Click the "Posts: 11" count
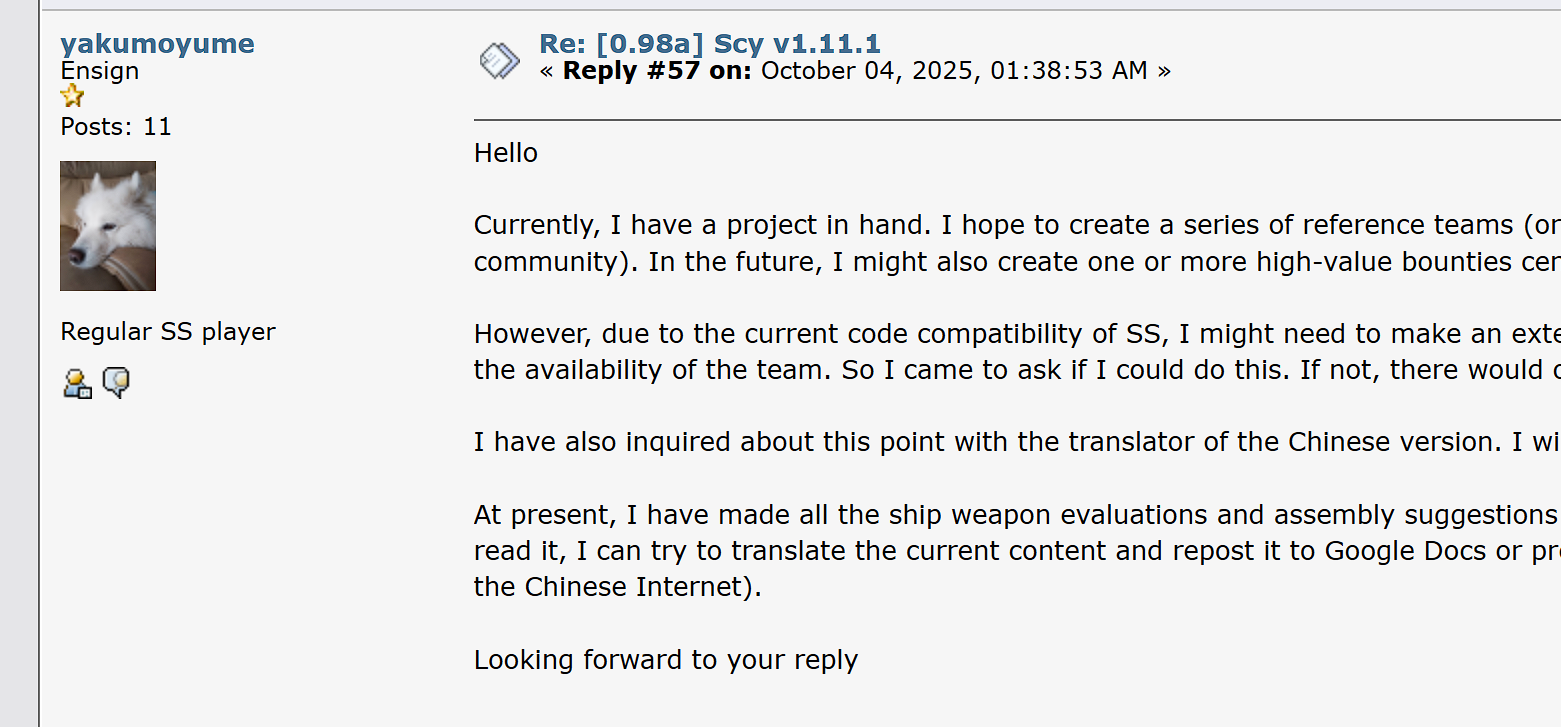The height and width of the screenshot is (727, 1561). click(x=116, y=127)
